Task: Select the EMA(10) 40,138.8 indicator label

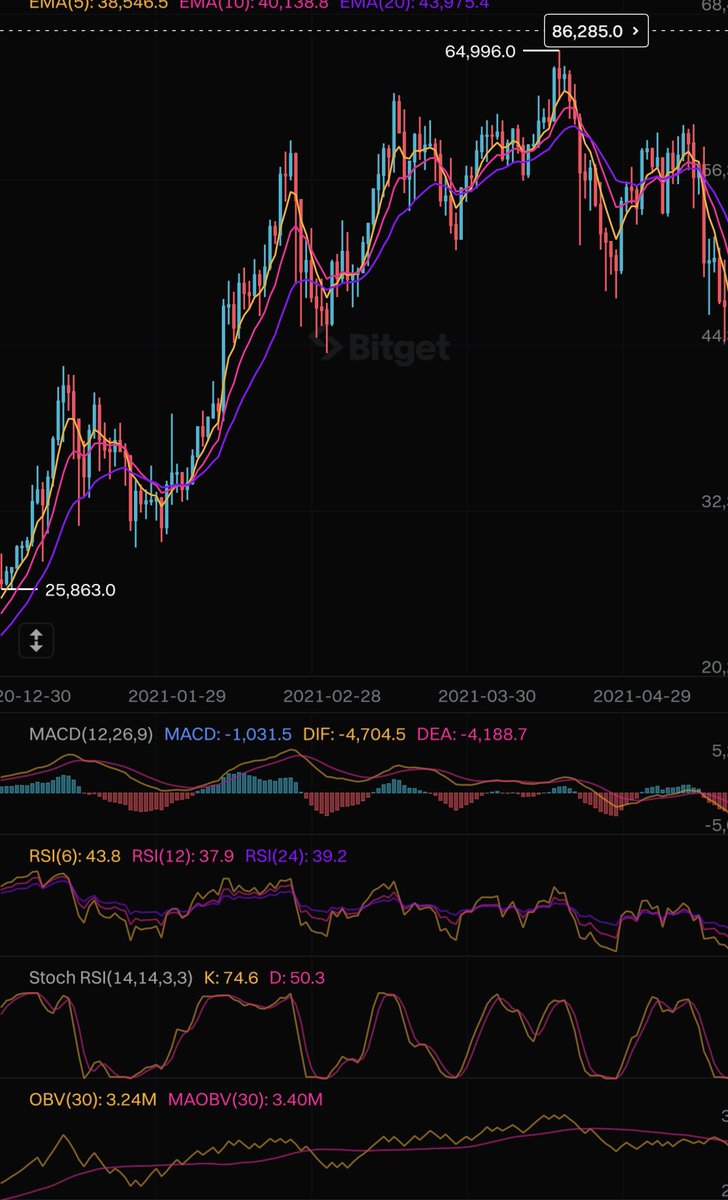Action: pyautogui.click(x=256, y=4)
